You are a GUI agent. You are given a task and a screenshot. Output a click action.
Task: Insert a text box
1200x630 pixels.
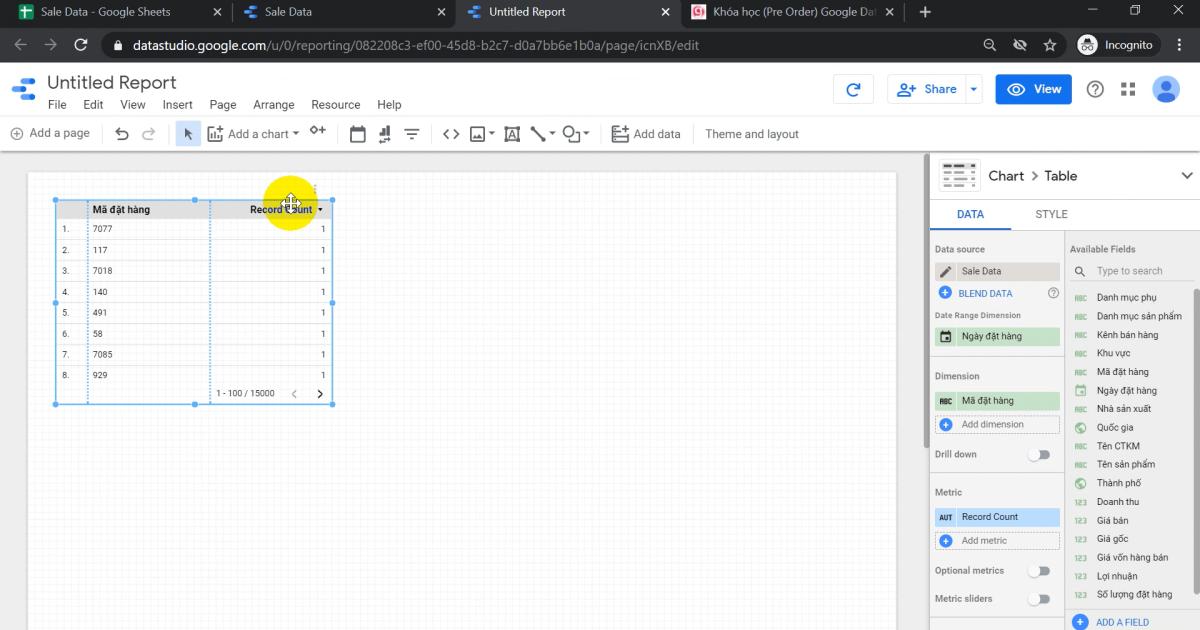click(511, 133)
